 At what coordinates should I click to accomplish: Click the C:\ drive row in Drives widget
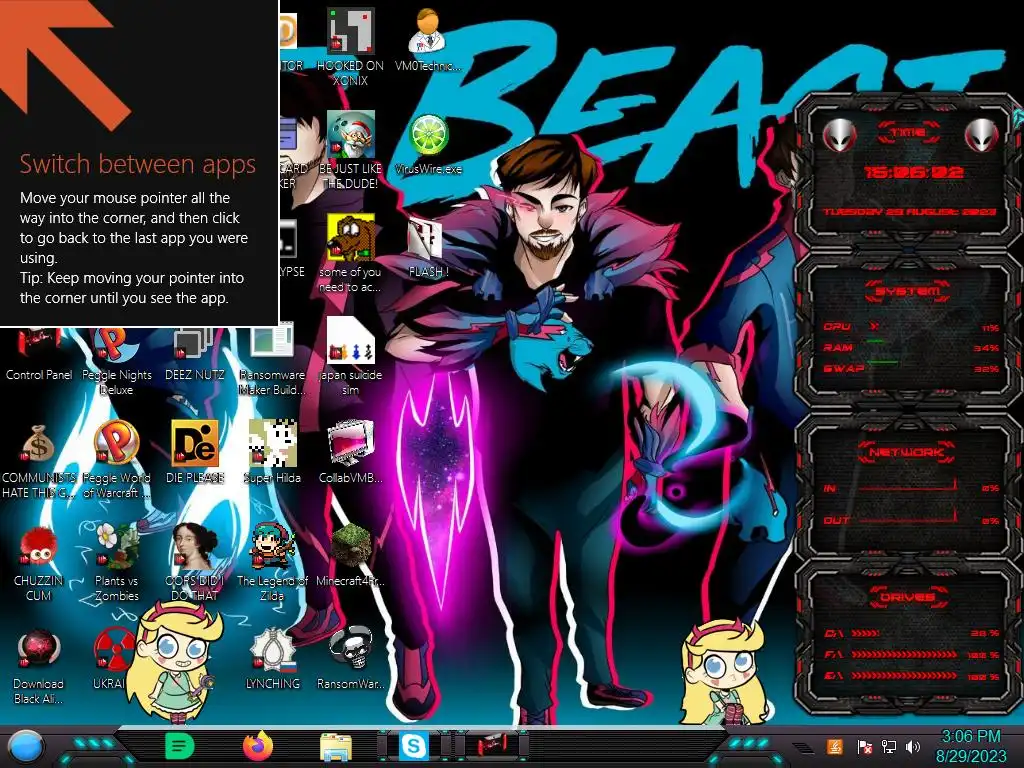[x=911, y=633]
